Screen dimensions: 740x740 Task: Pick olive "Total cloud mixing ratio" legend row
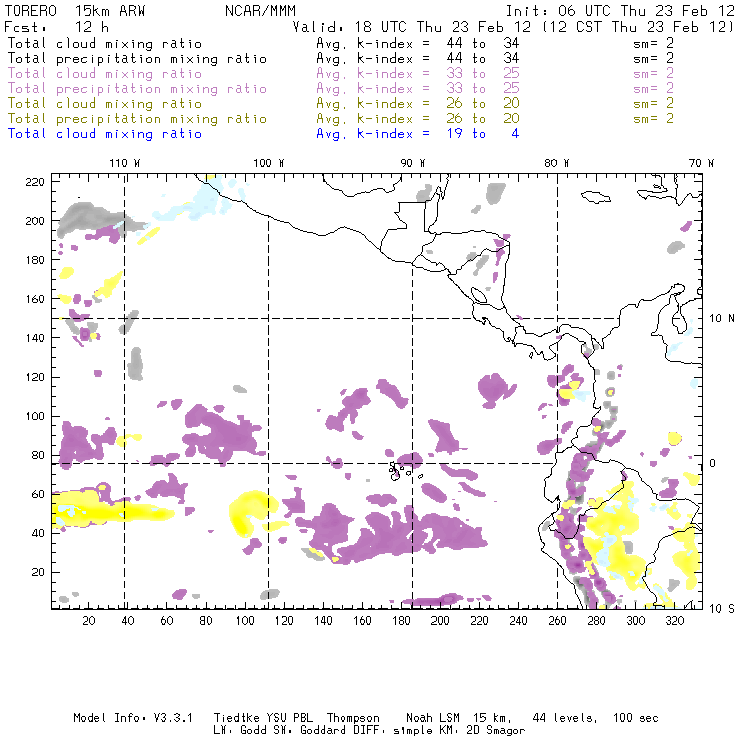(x=105, y=104)
